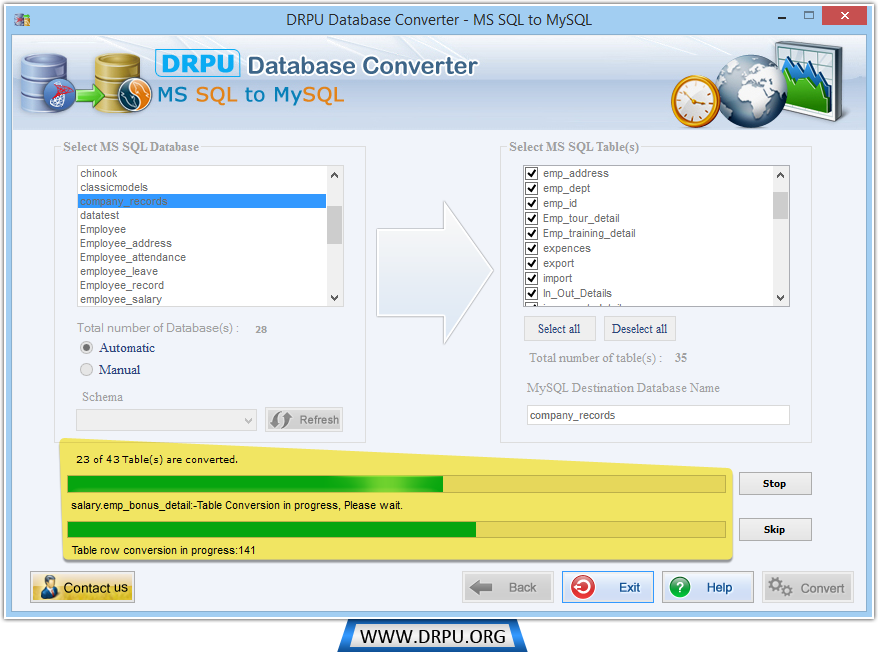Click database list scroll down arrow
Image resolution: width=878 pixels, height=652 pixels.
(x=334, y=298)
